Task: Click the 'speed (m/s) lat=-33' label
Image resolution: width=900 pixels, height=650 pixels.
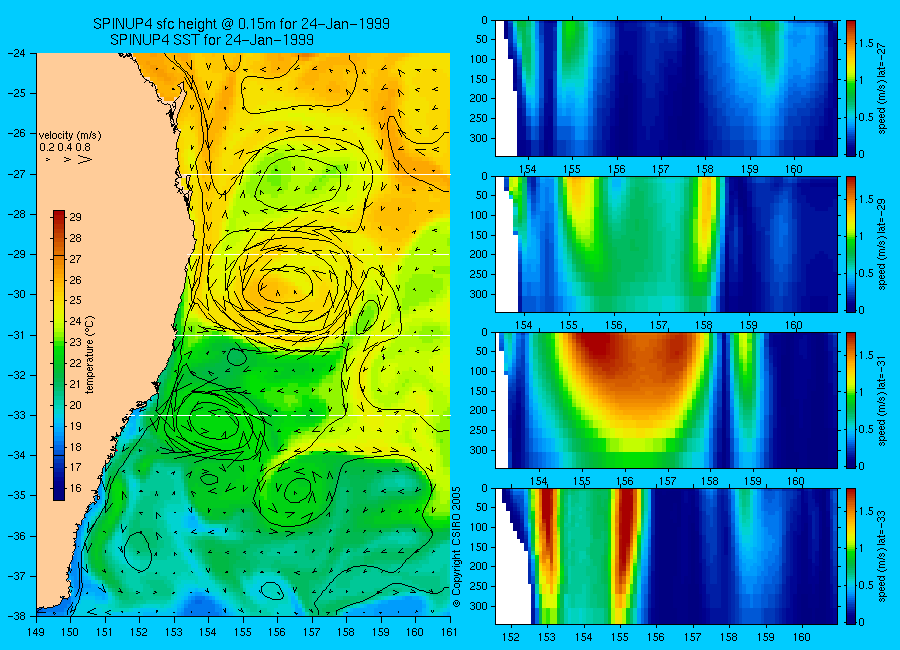Action: [883, 556]
